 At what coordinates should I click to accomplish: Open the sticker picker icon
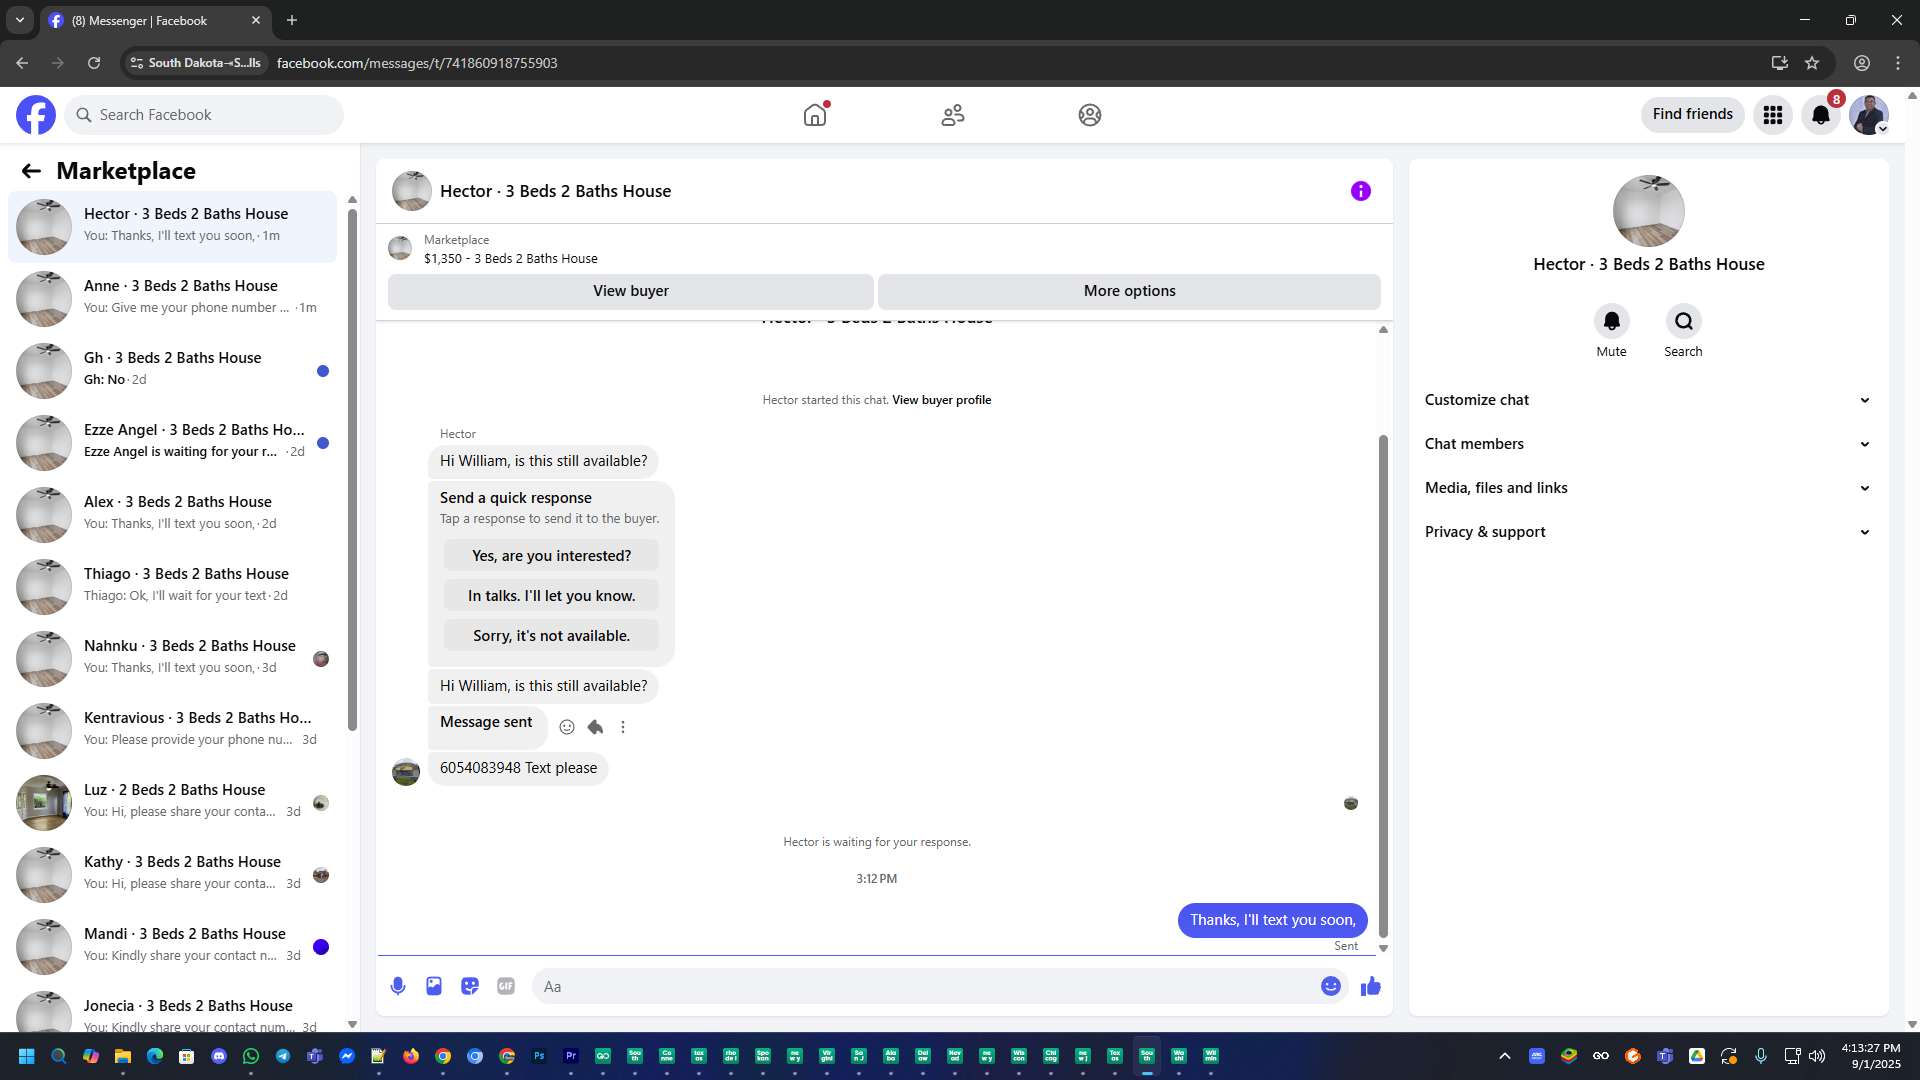tap(470, 986)
